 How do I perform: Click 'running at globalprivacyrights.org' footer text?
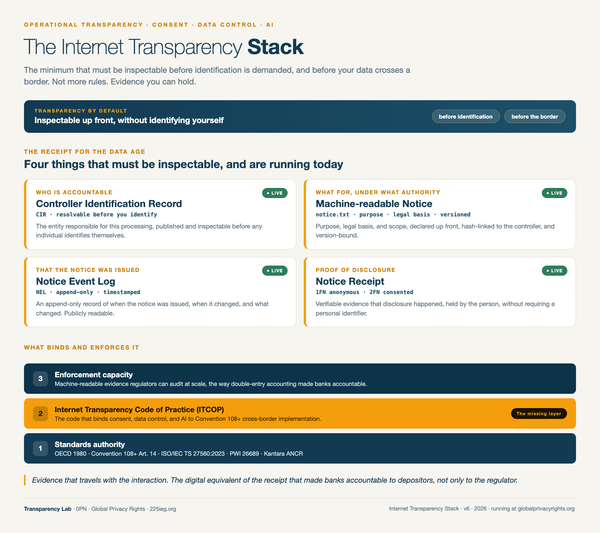(x=533, y=509)
